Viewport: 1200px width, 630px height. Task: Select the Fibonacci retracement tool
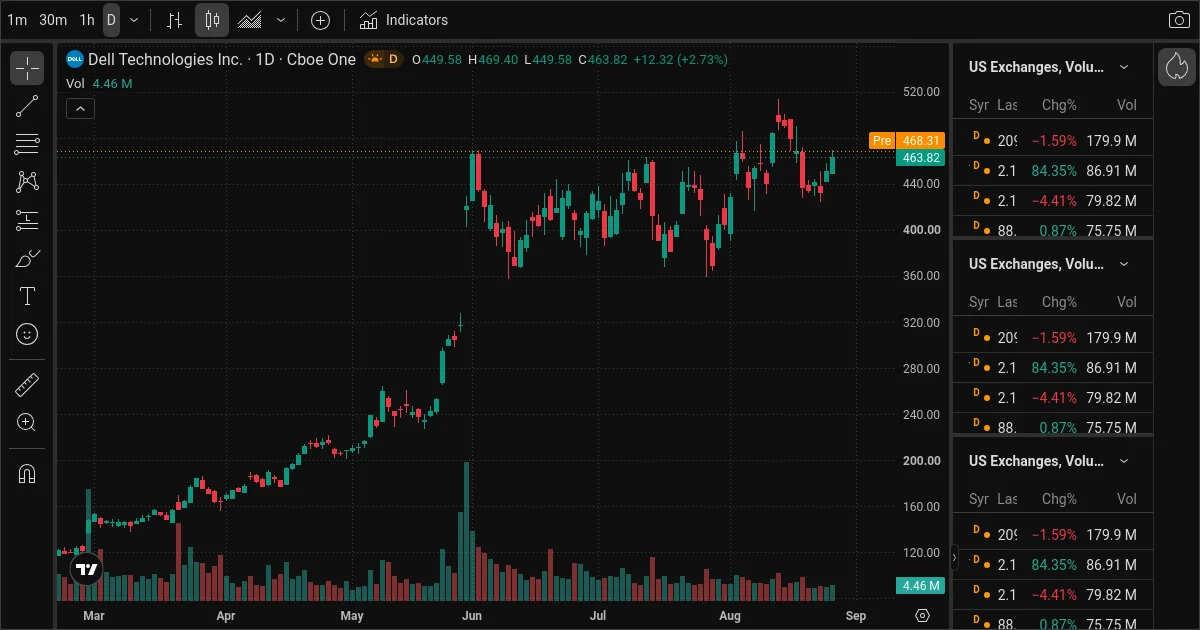click(x=27, y=144)
